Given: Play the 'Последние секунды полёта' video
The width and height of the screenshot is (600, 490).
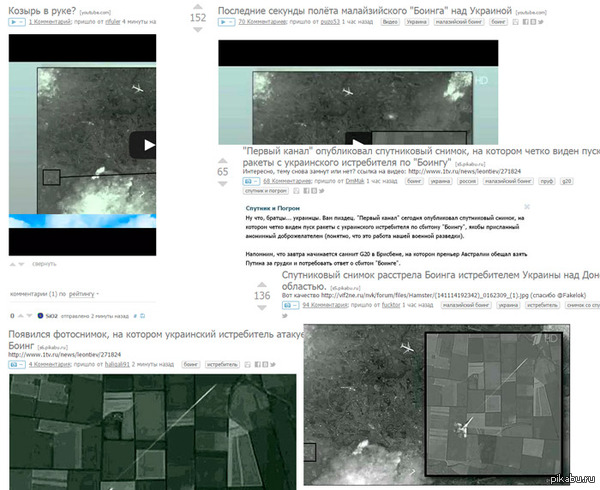Looking at the screenshot, I should coord(358,138).
